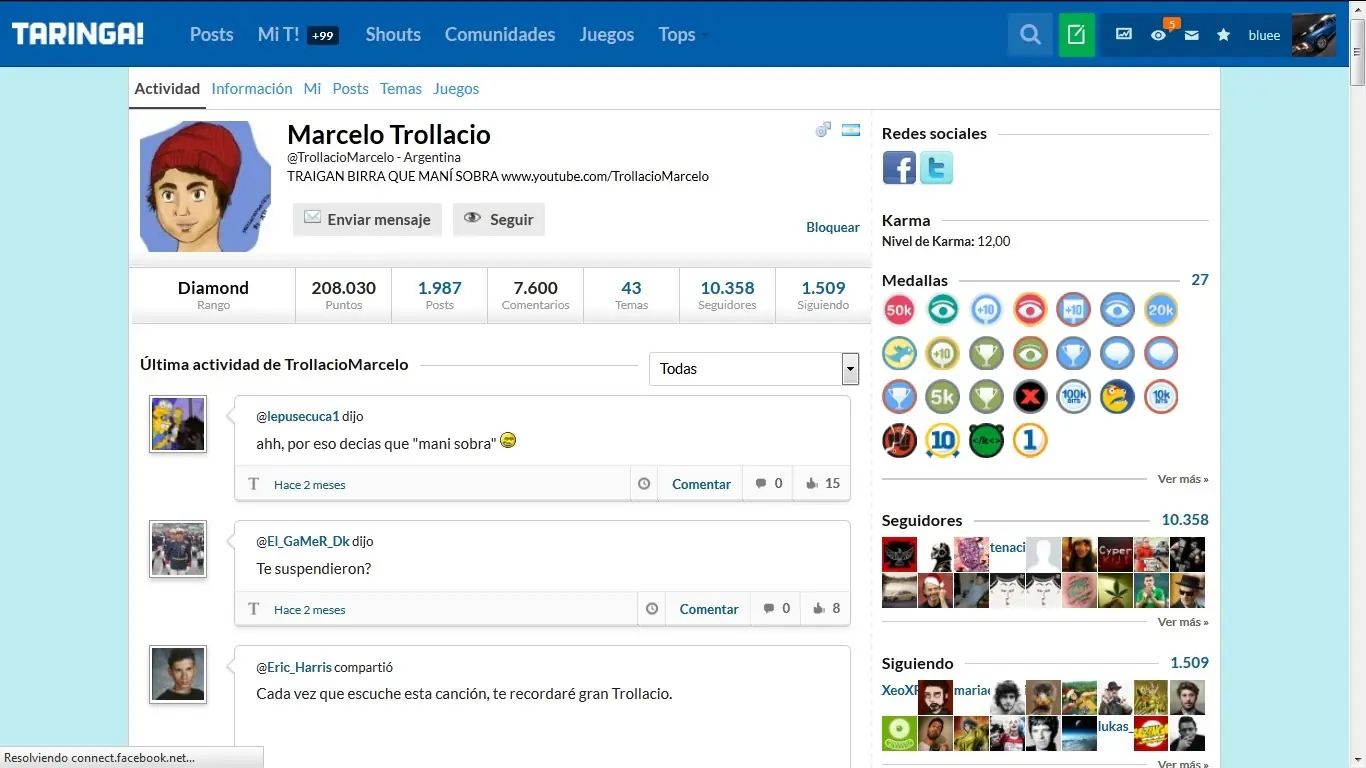Click comment bubble count on lepusecuca1's post

(770, 484)
